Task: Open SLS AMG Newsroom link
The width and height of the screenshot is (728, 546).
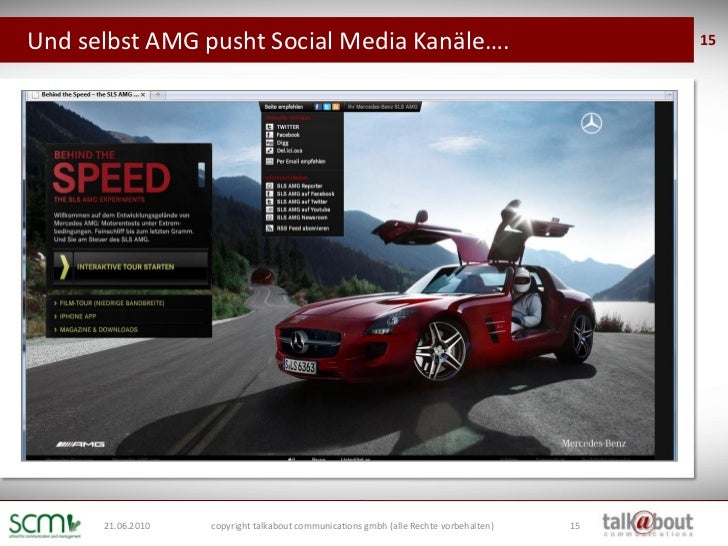Action: pyautogui.click(x=302, y=217)
